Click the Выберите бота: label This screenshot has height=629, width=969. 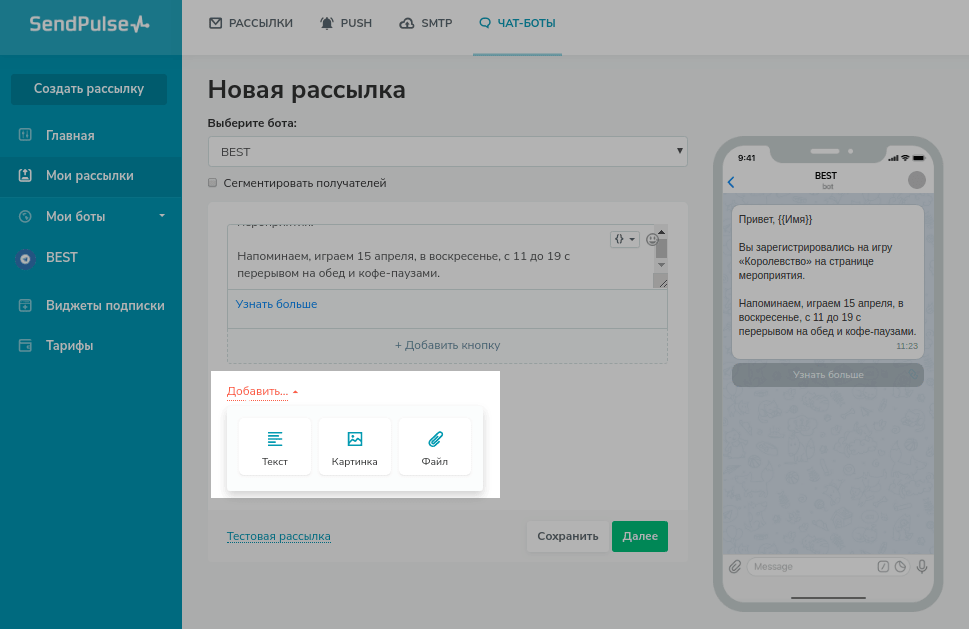click(x=252, y=123)
